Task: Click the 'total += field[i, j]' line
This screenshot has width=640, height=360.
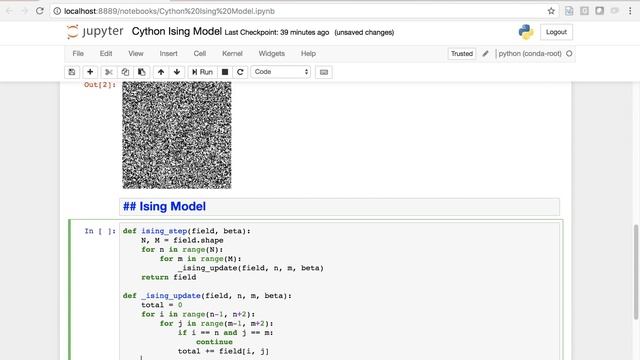Action: click(223, 351)
